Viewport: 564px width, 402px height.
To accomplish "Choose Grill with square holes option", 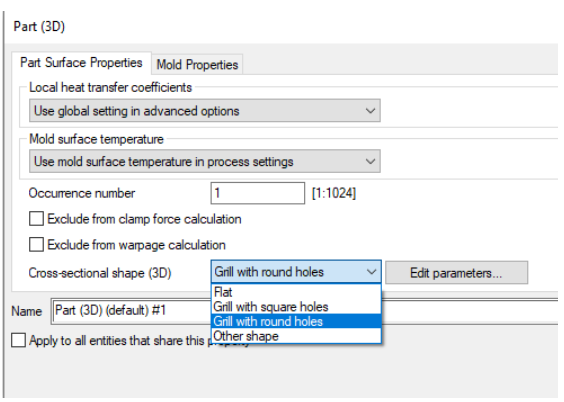I will coord(296,307).
